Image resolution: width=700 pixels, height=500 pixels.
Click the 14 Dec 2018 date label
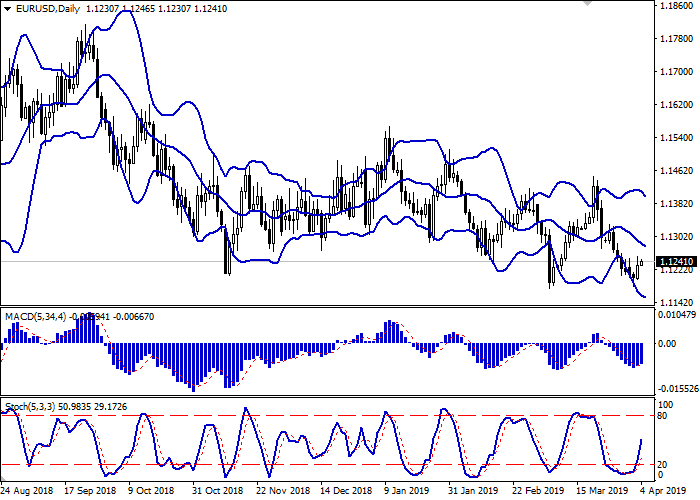click(346, 491)
